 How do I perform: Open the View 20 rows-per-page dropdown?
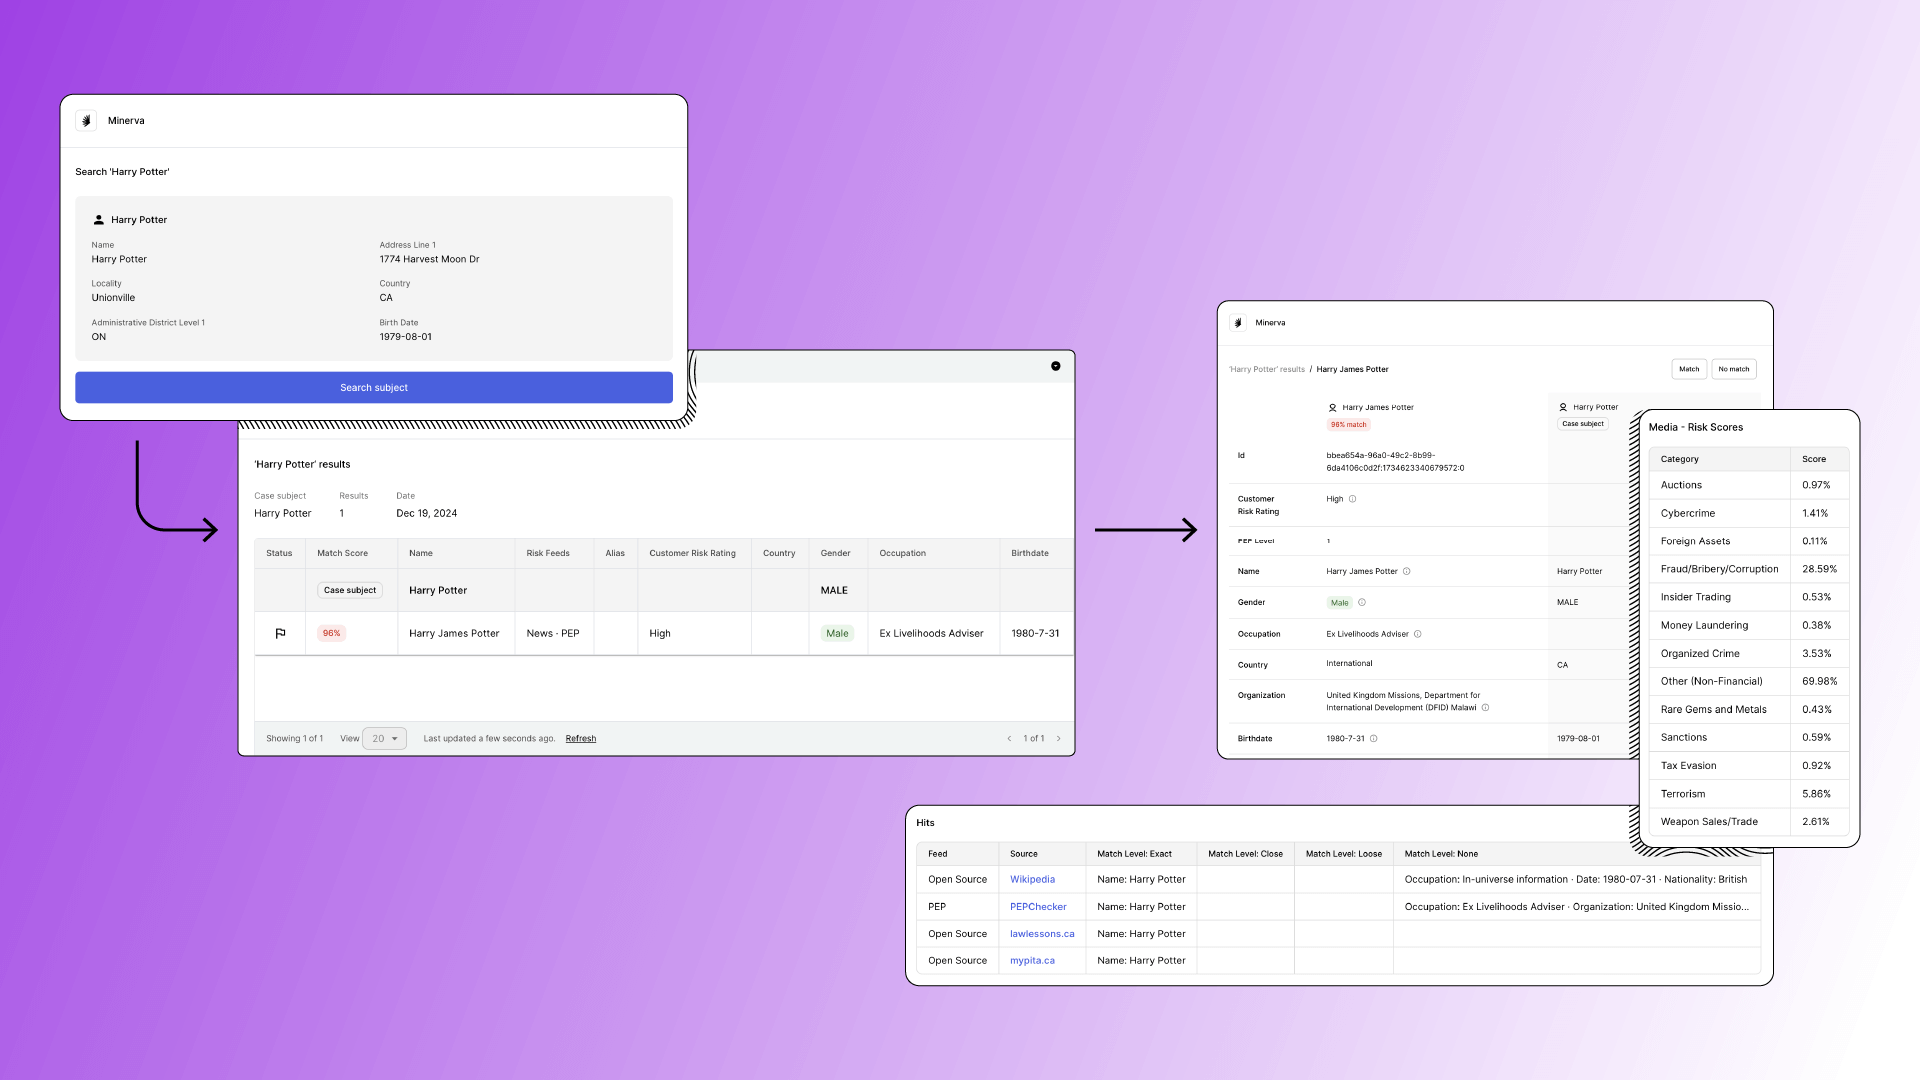(384, 739)
